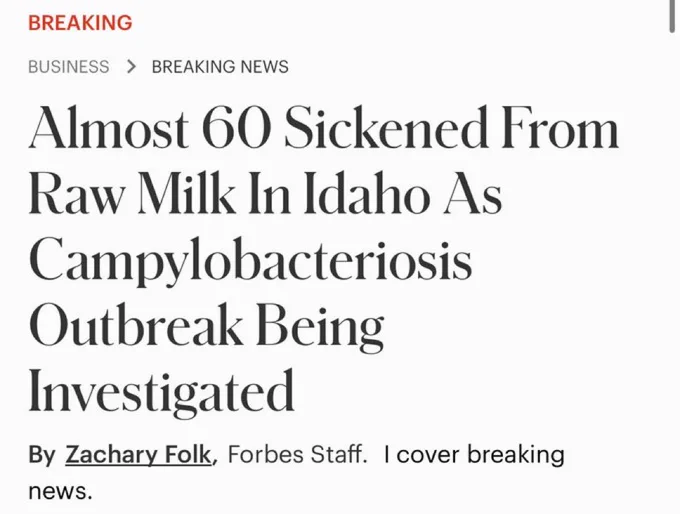Click the word Campylobacteriosis in the headline

[250, 260]
